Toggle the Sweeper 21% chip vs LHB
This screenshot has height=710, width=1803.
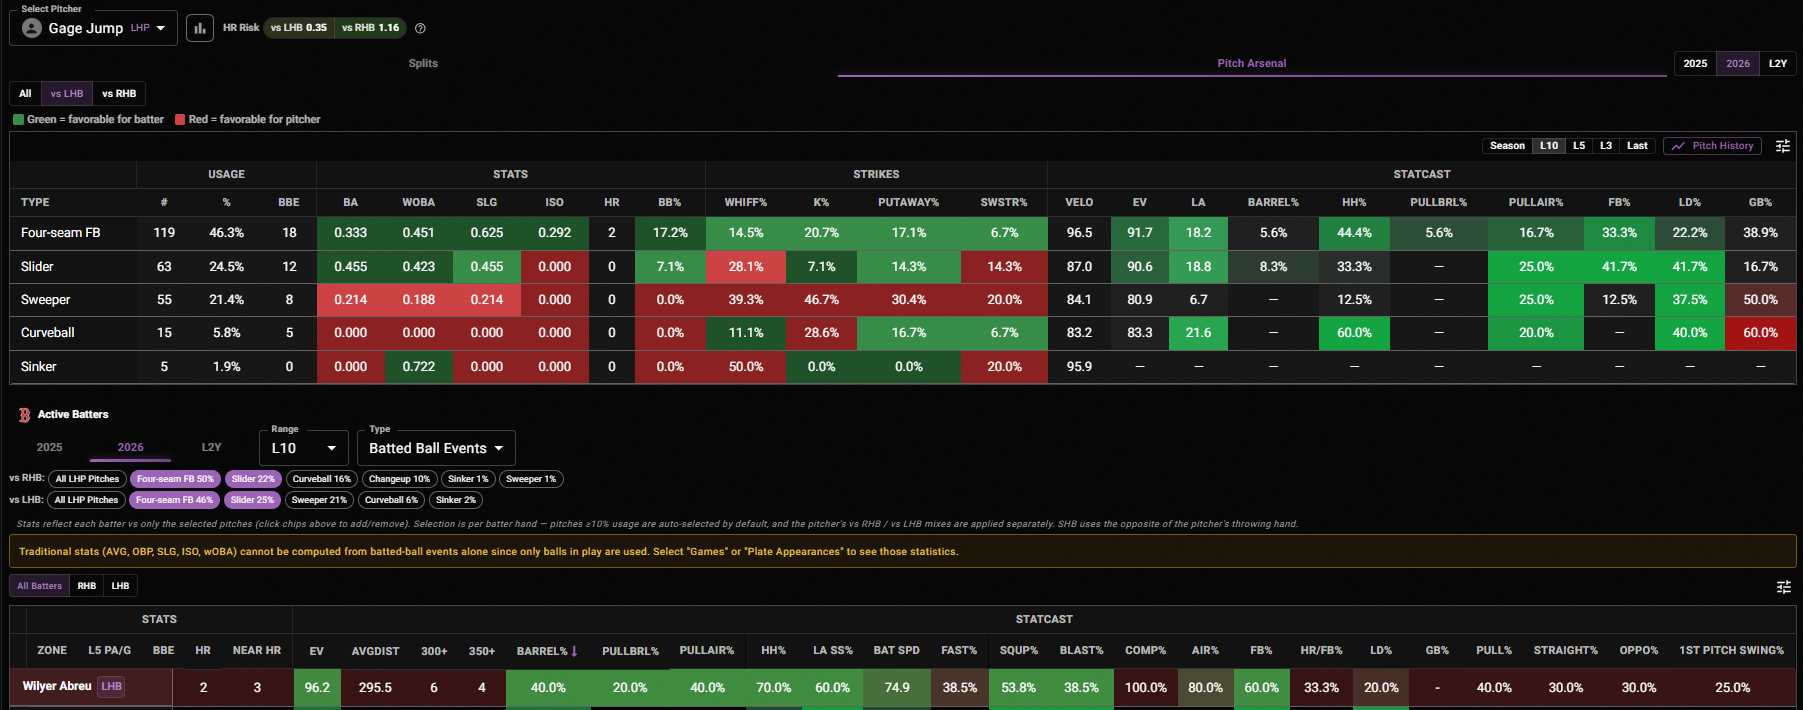click(x=319, y=500)
